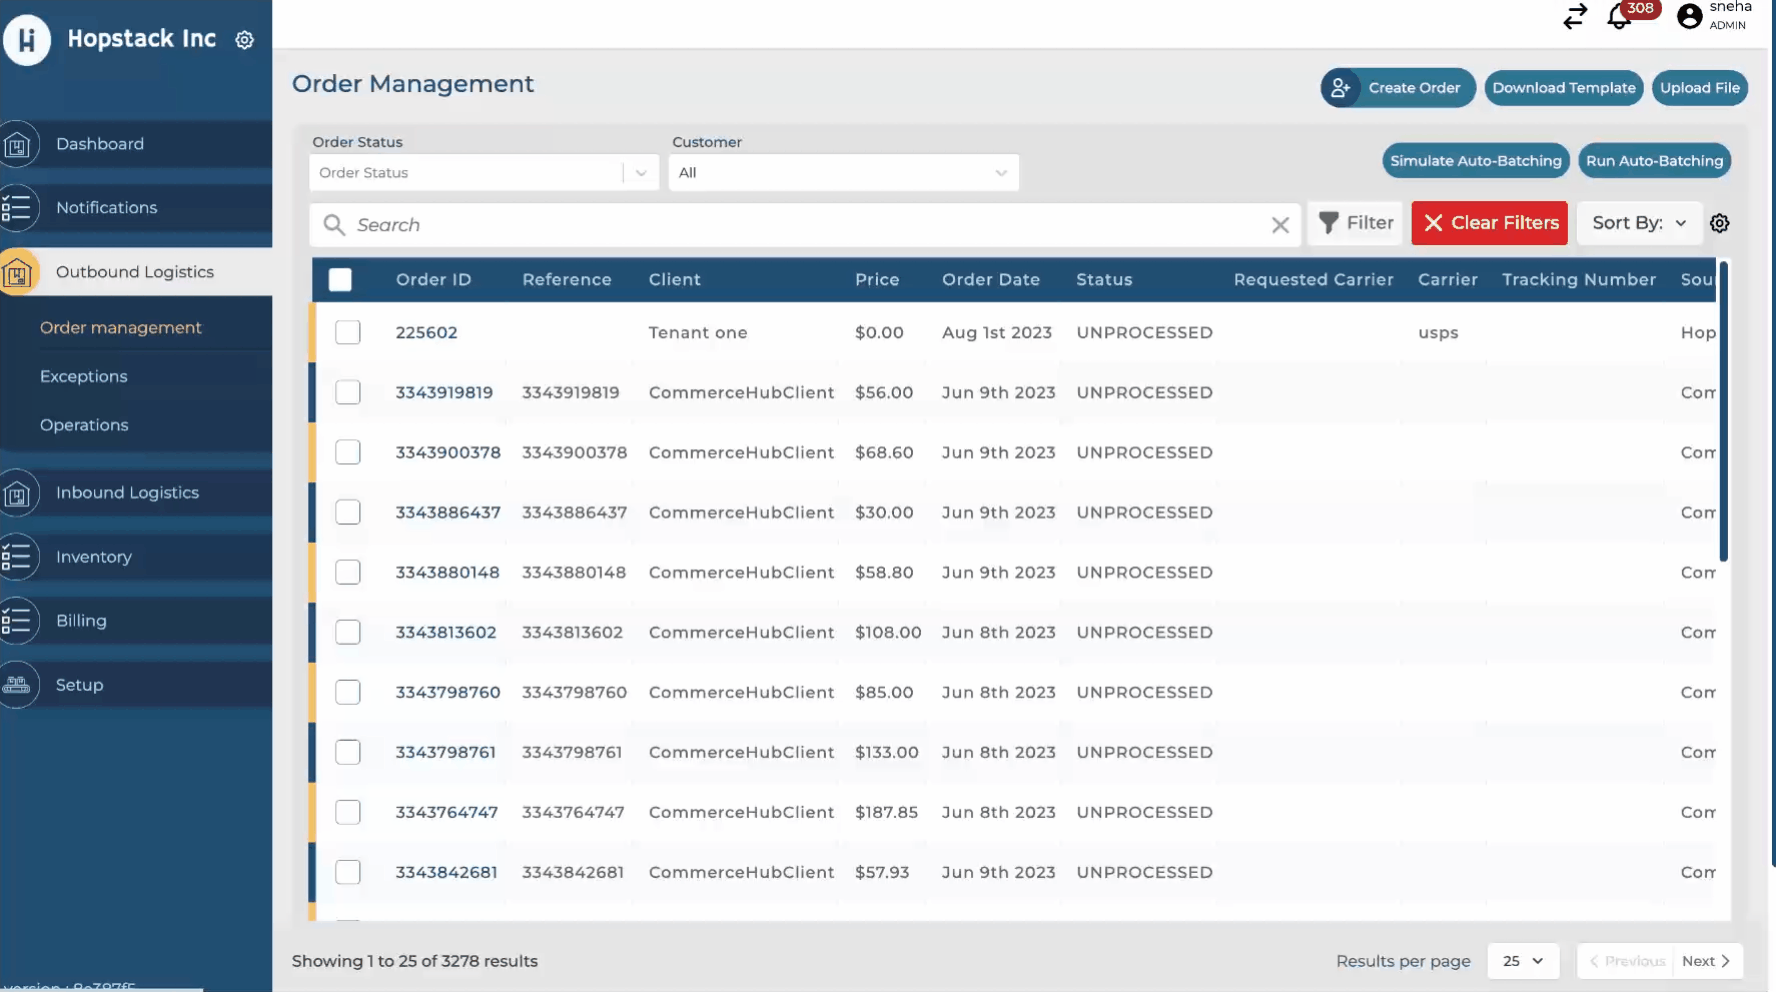Clear the search field with X icon
1776x992 pixels.
(x=1280, y=225)
